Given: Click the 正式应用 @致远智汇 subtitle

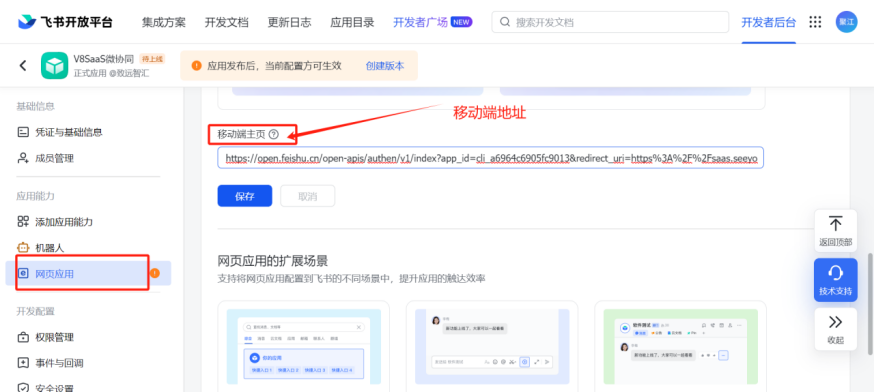Looking at the screenshot, I should coord(111,73).
